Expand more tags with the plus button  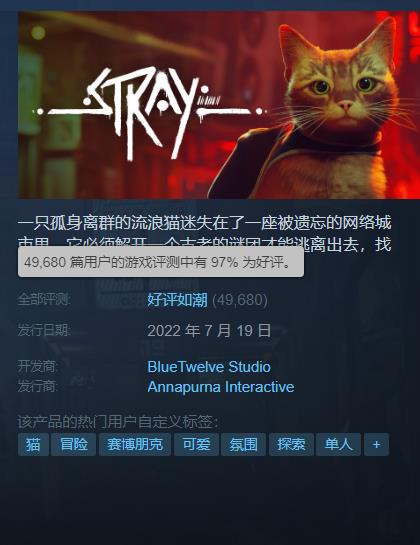click(376, 444)
